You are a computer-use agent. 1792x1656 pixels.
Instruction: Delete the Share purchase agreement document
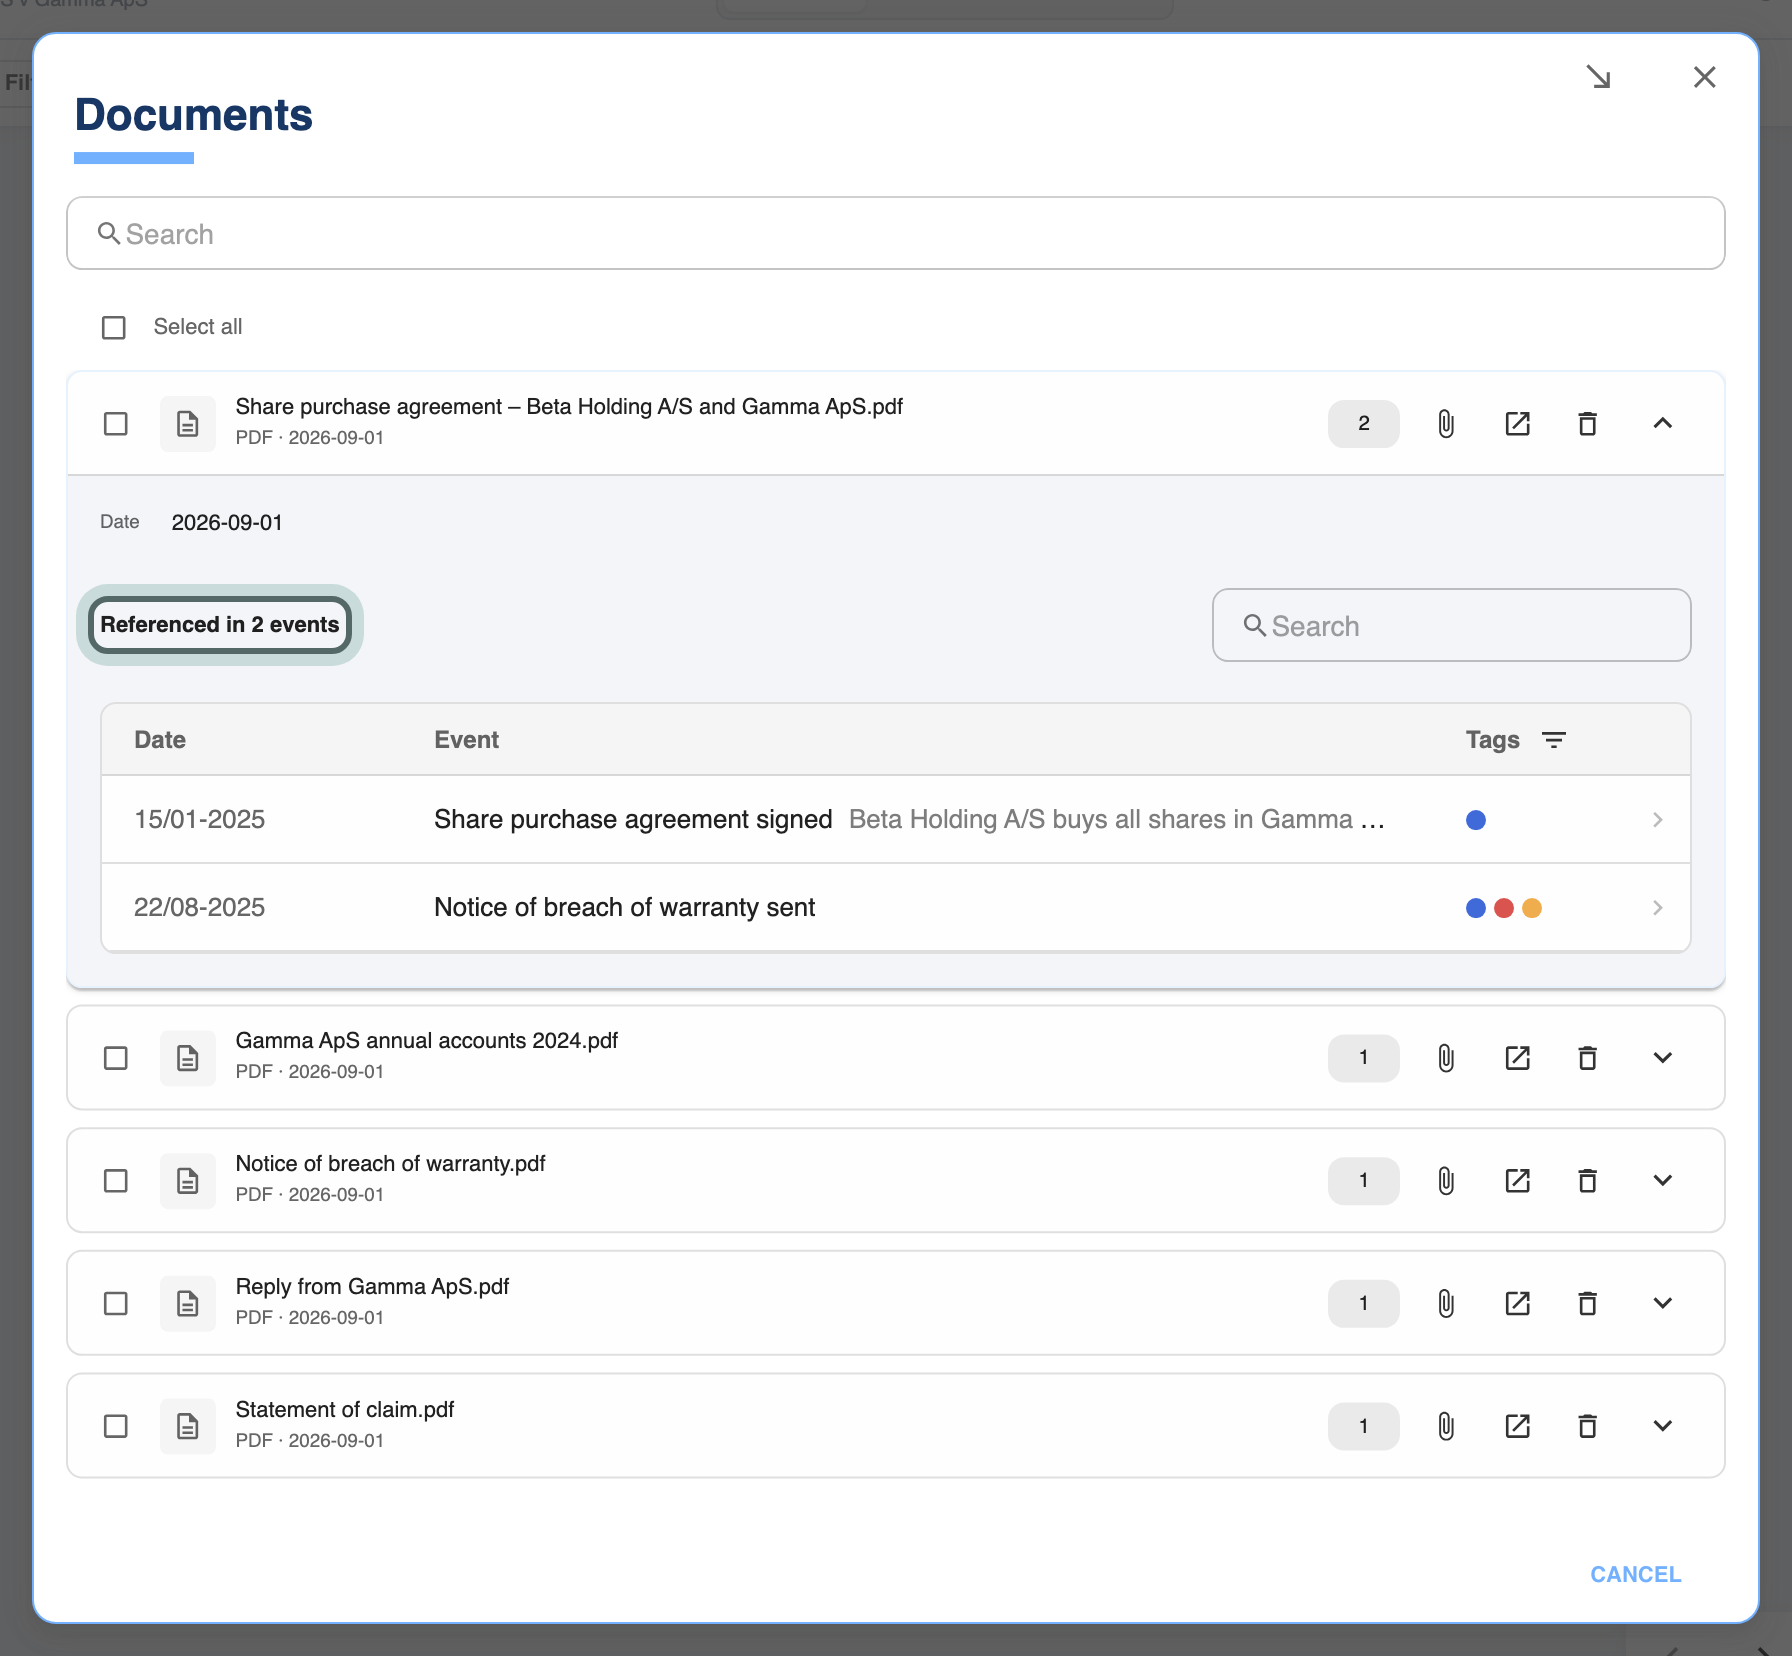coord(1587,424)
